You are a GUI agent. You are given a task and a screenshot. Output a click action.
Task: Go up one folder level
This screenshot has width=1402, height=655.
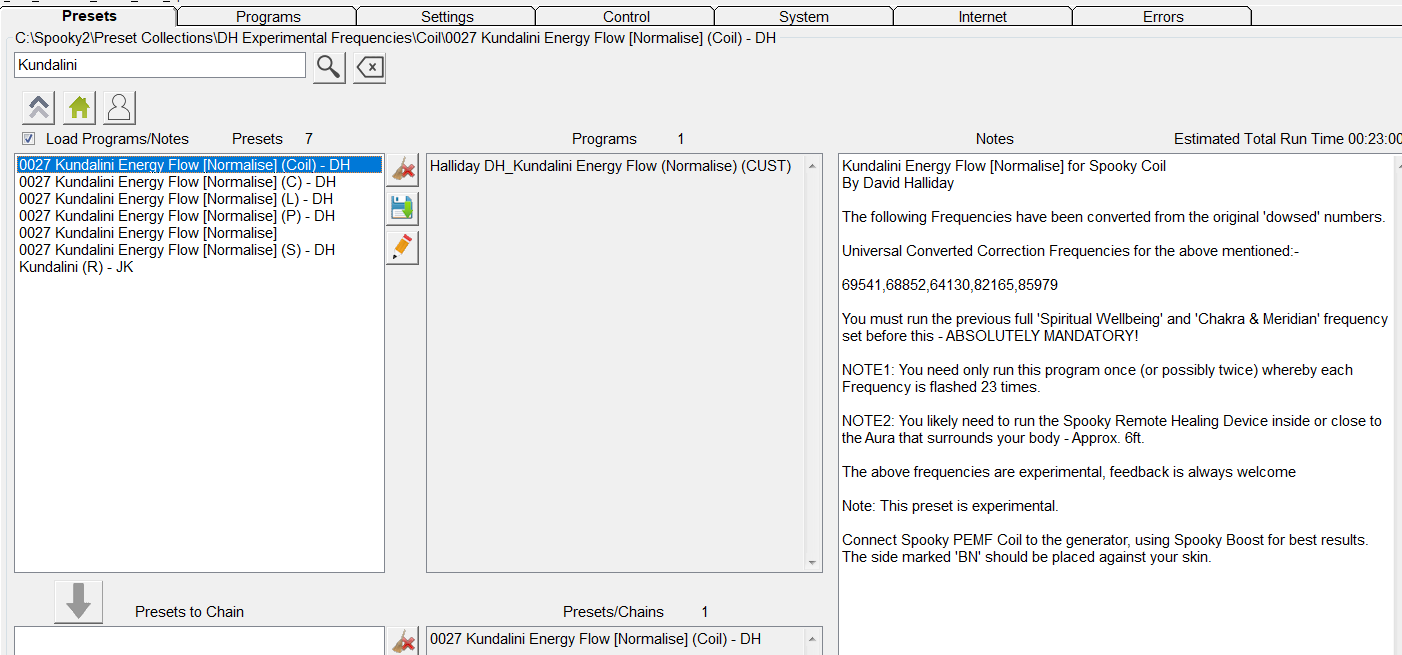click(39, 107)
